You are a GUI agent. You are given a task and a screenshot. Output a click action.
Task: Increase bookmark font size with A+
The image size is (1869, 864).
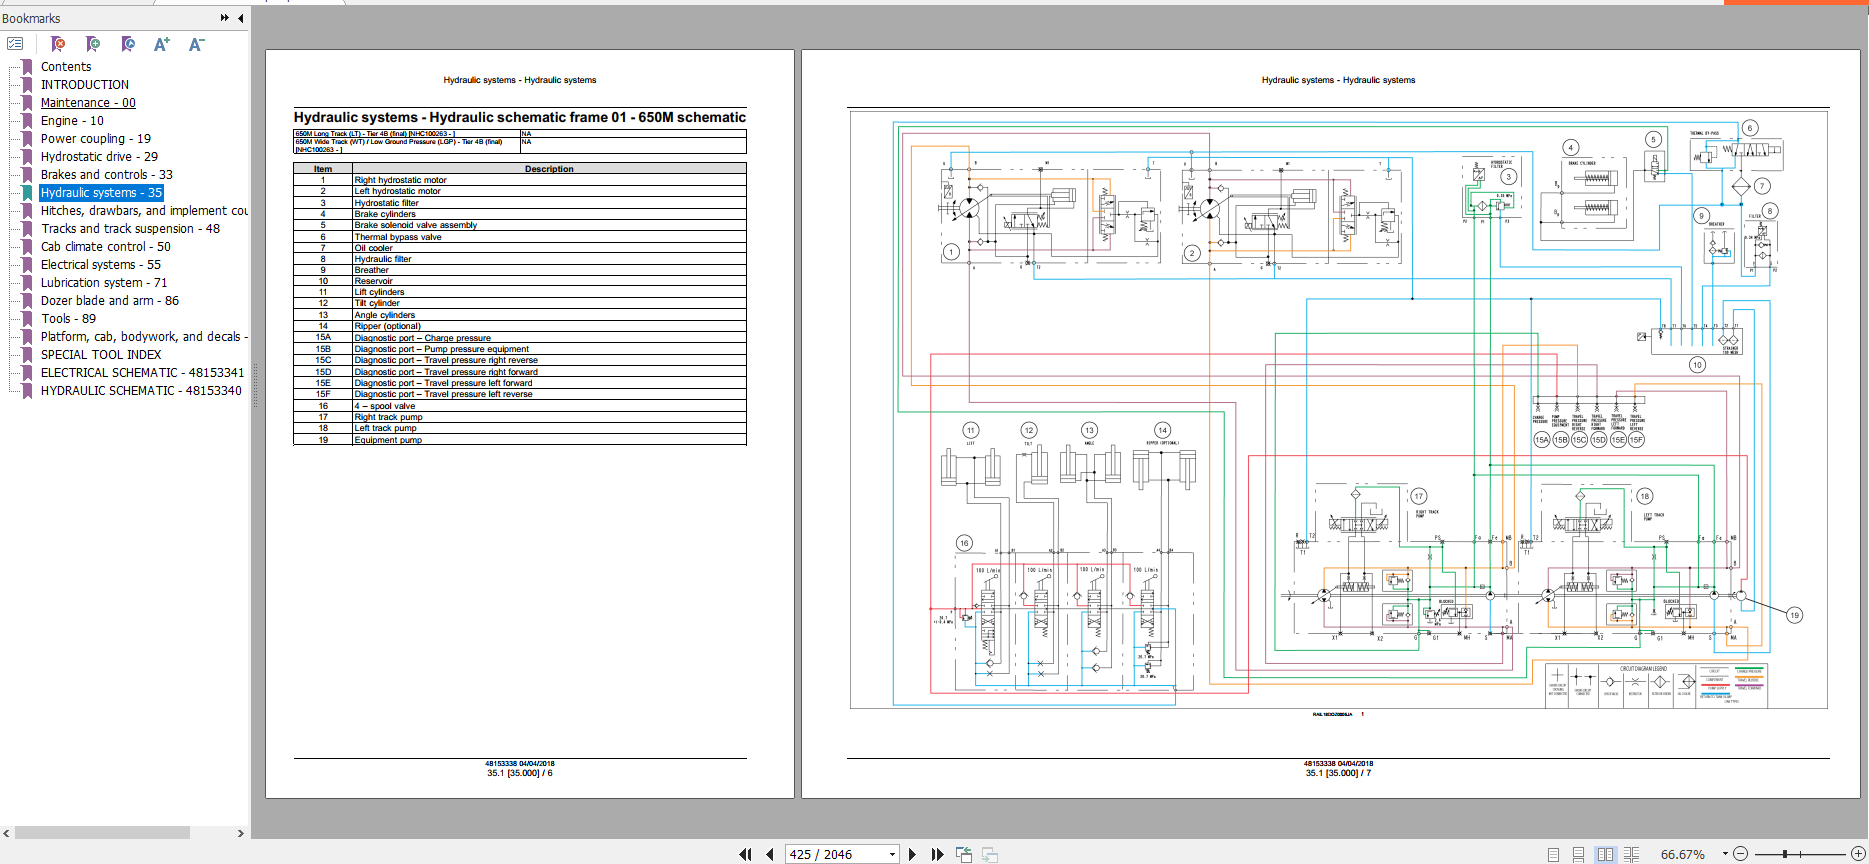(161, 44)
